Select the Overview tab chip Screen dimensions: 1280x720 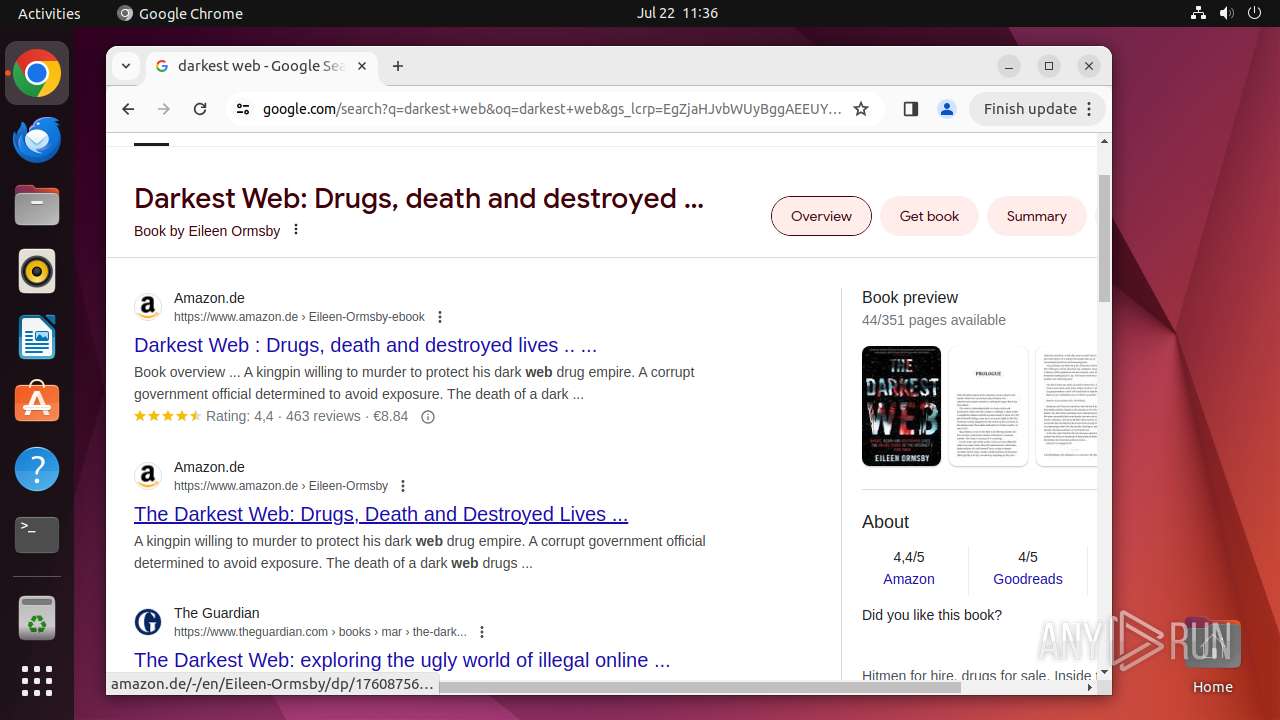(821, 216)
